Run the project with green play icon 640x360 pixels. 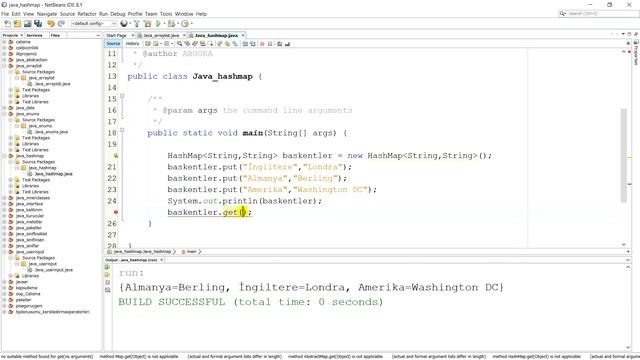click(x=158, y=24)
